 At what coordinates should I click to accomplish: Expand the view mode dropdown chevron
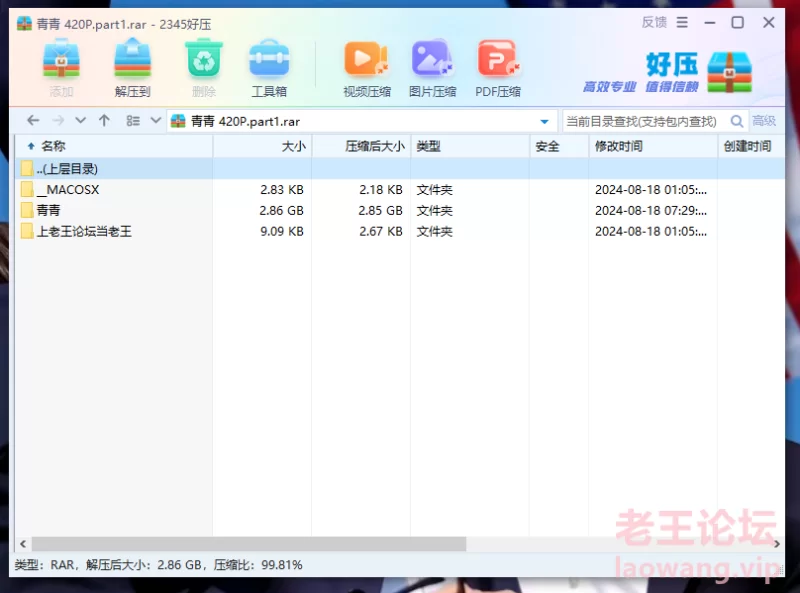coord(156,120)
